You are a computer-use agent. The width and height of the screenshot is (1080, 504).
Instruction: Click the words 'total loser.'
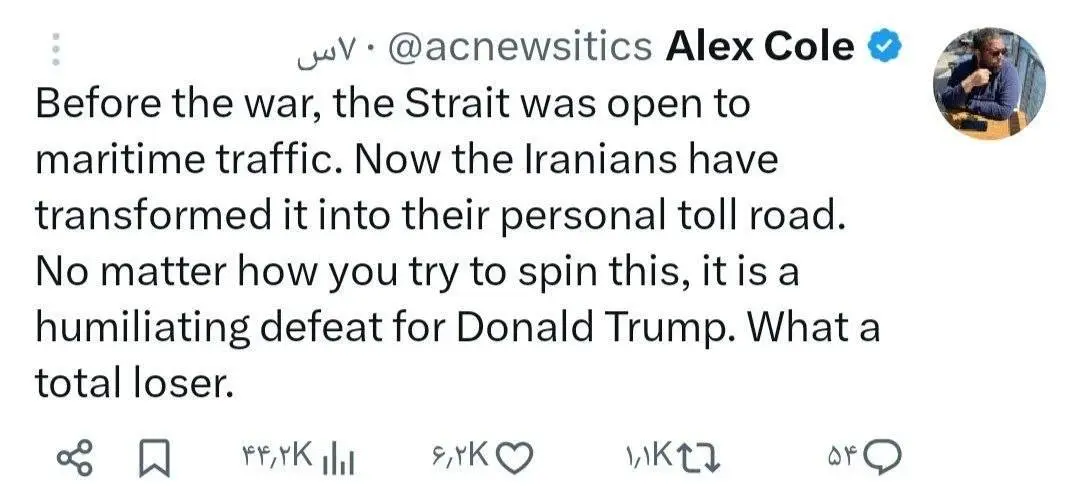pos(135,383)
